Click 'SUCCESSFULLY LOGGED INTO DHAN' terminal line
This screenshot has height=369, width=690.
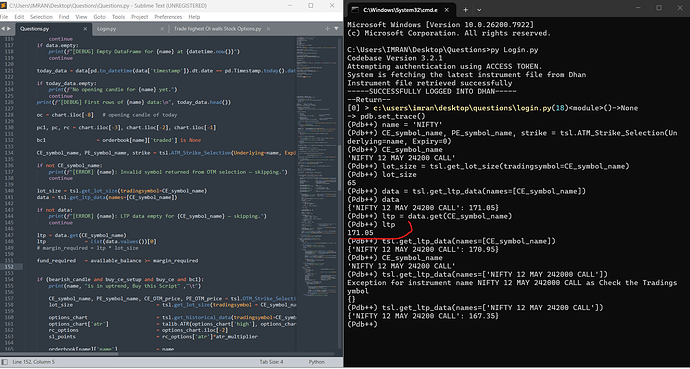(432, 91)
